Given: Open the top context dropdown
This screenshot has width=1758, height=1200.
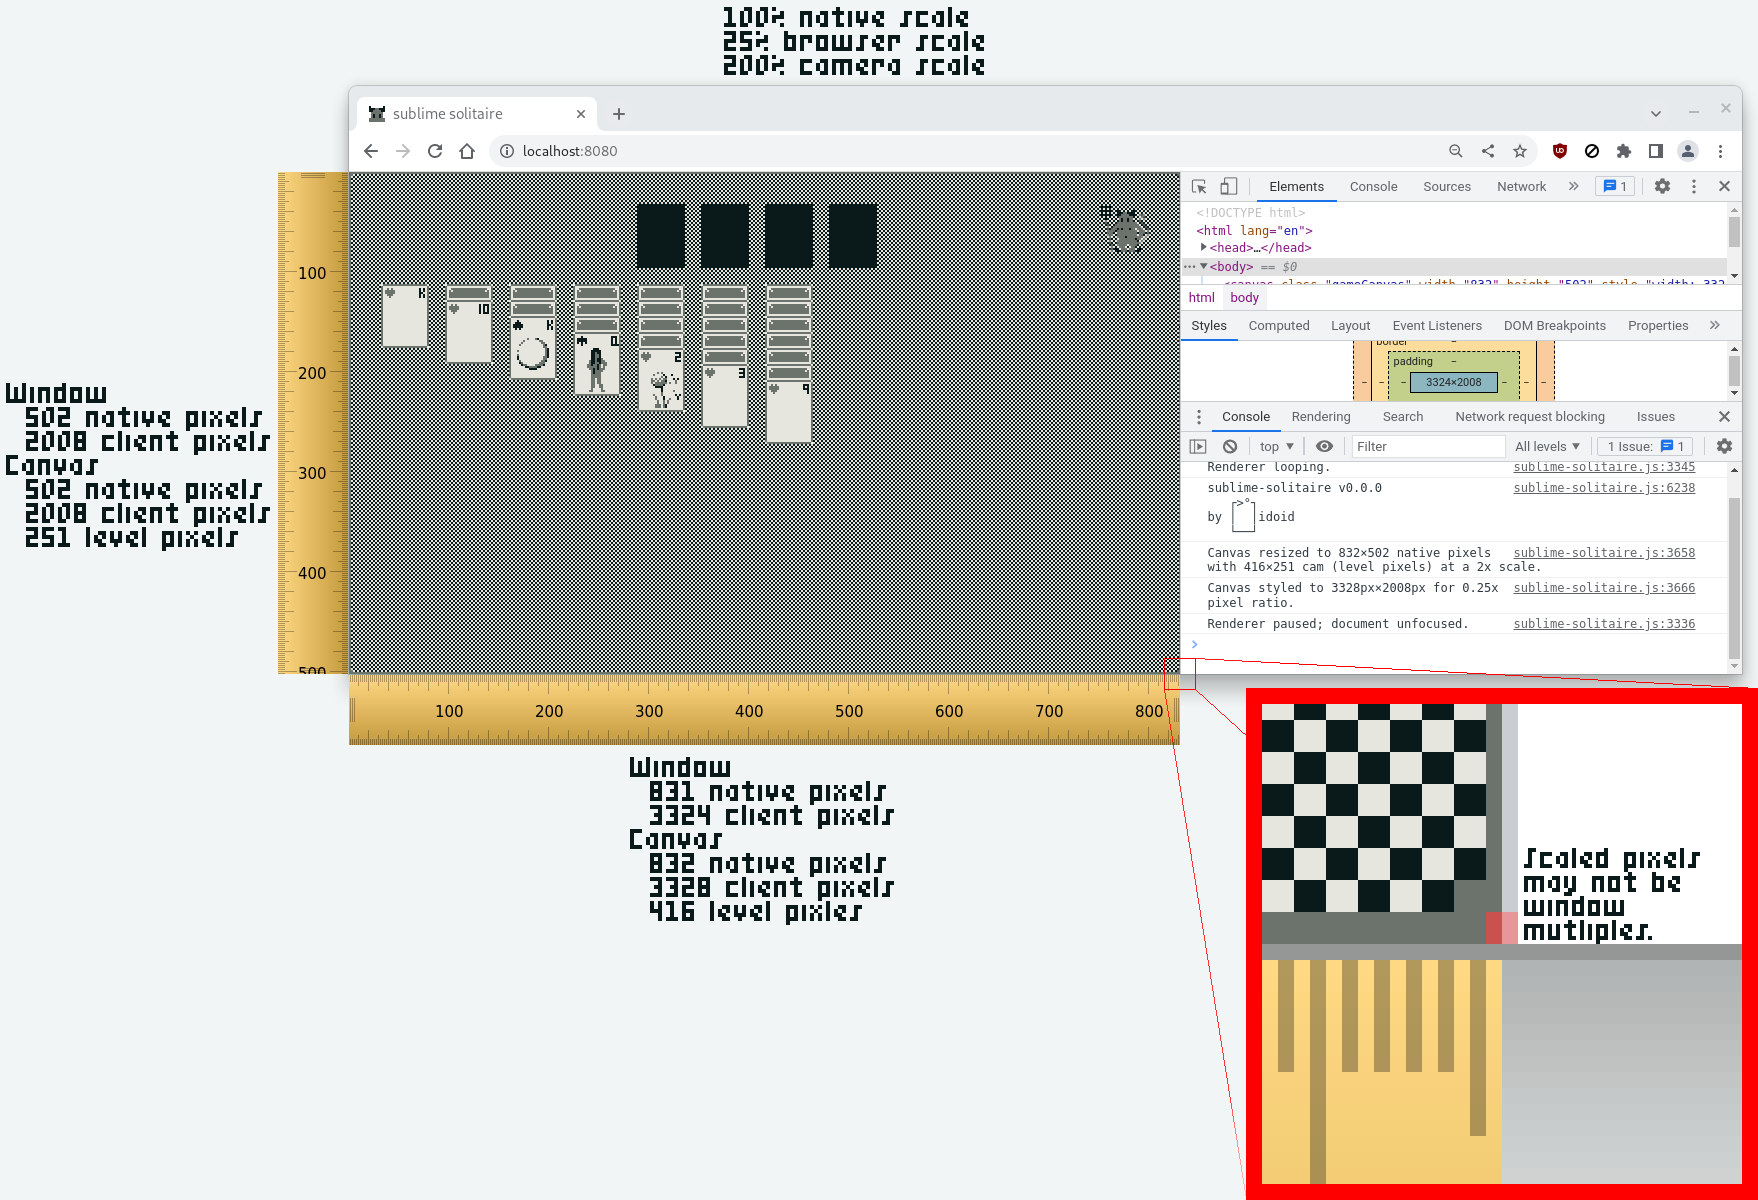Looking at the screenshot, I should point(1276,446).
